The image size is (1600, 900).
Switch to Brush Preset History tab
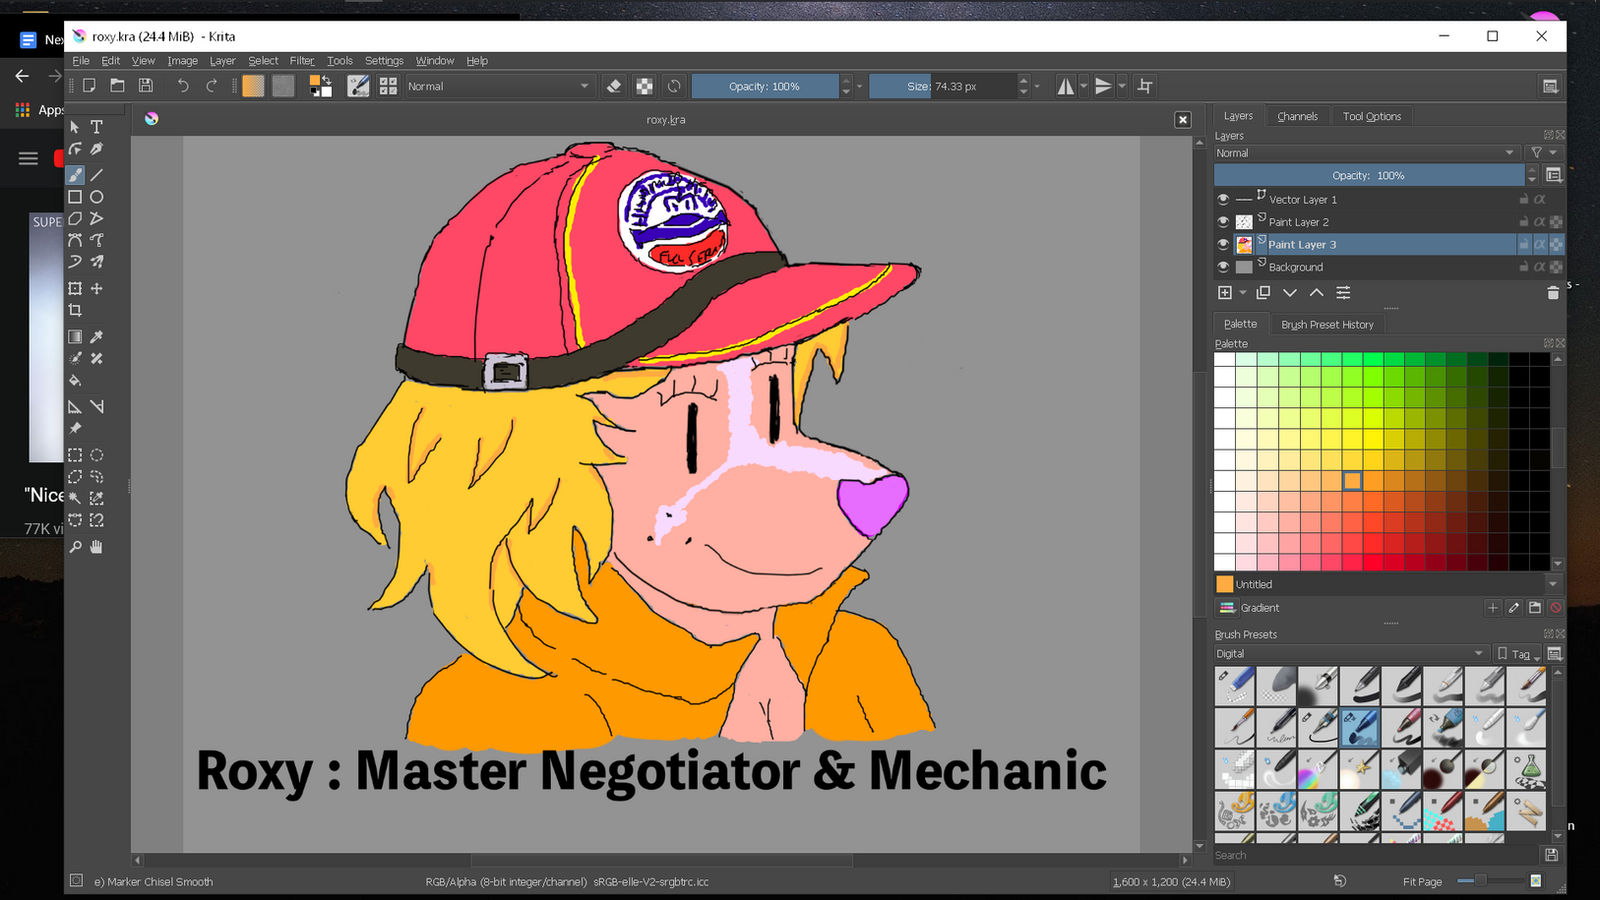(x=1327, y=324)
